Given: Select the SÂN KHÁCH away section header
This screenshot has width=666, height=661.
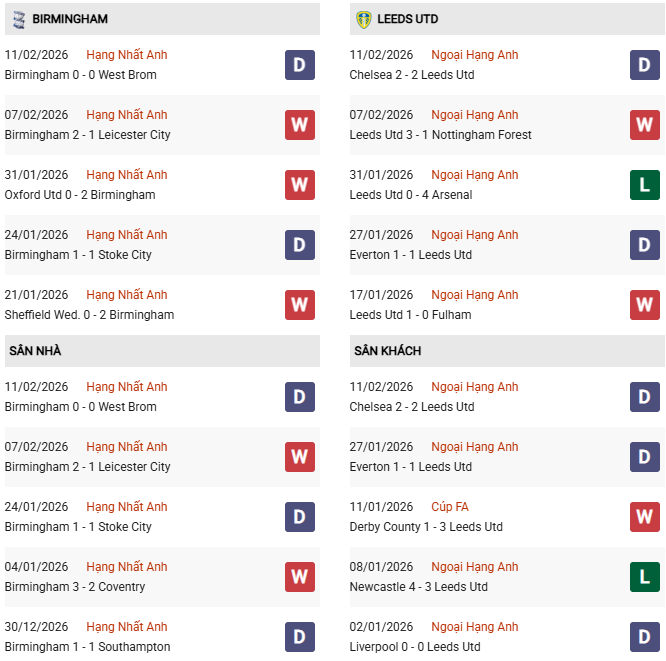Looking at the screenshot, I should coord(387,351).
